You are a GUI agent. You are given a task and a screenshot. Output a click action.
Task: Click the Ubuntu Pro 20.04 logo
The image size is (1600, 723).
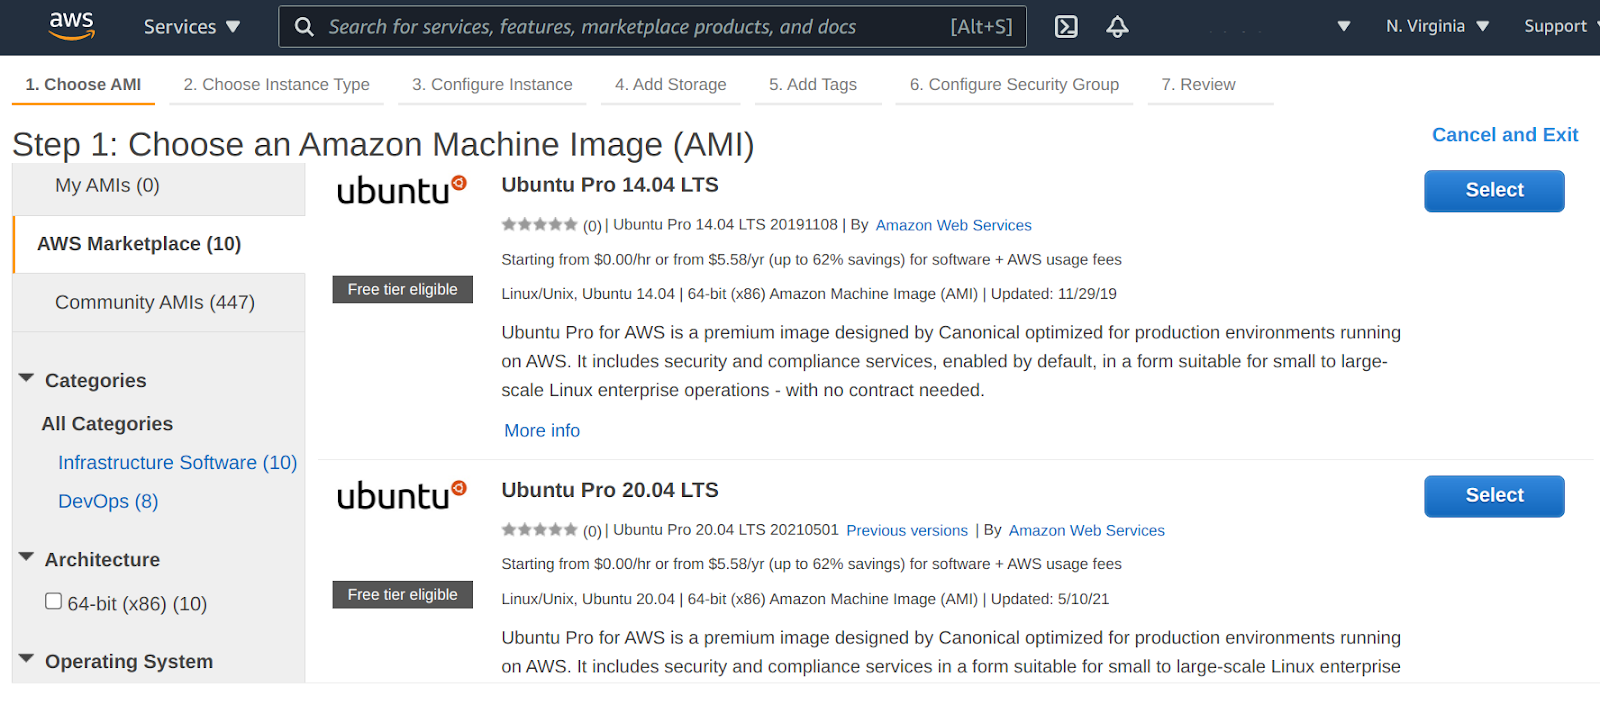[402, 494]
